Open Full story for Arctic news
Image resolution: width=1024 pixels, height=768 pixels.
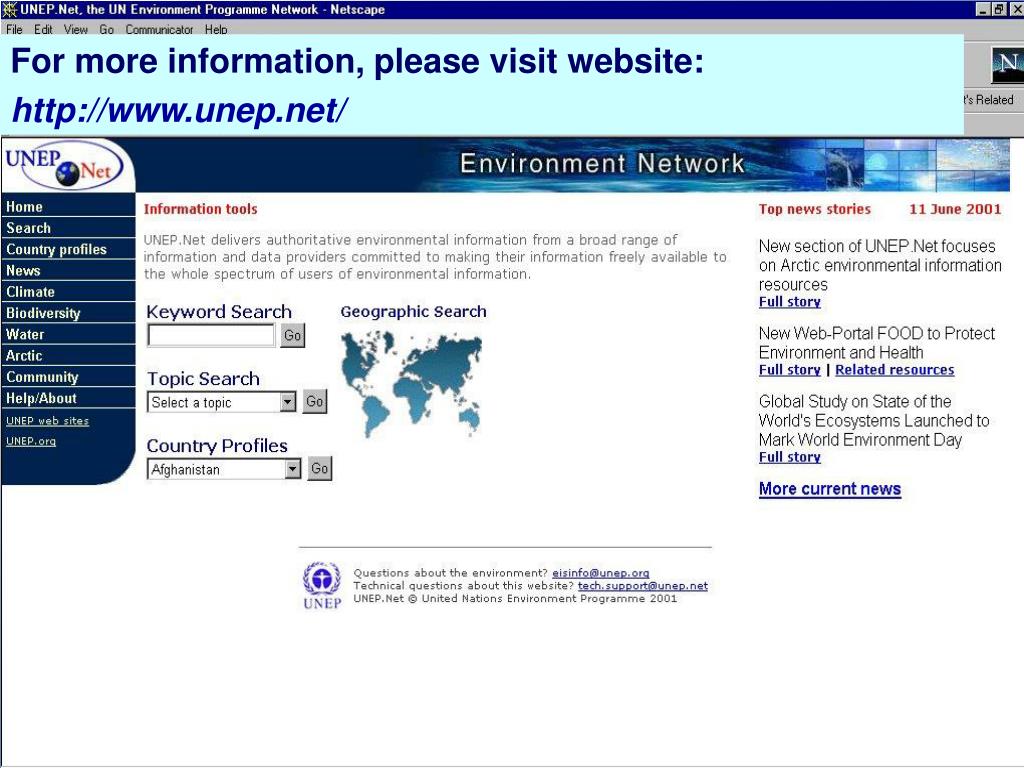790,302
